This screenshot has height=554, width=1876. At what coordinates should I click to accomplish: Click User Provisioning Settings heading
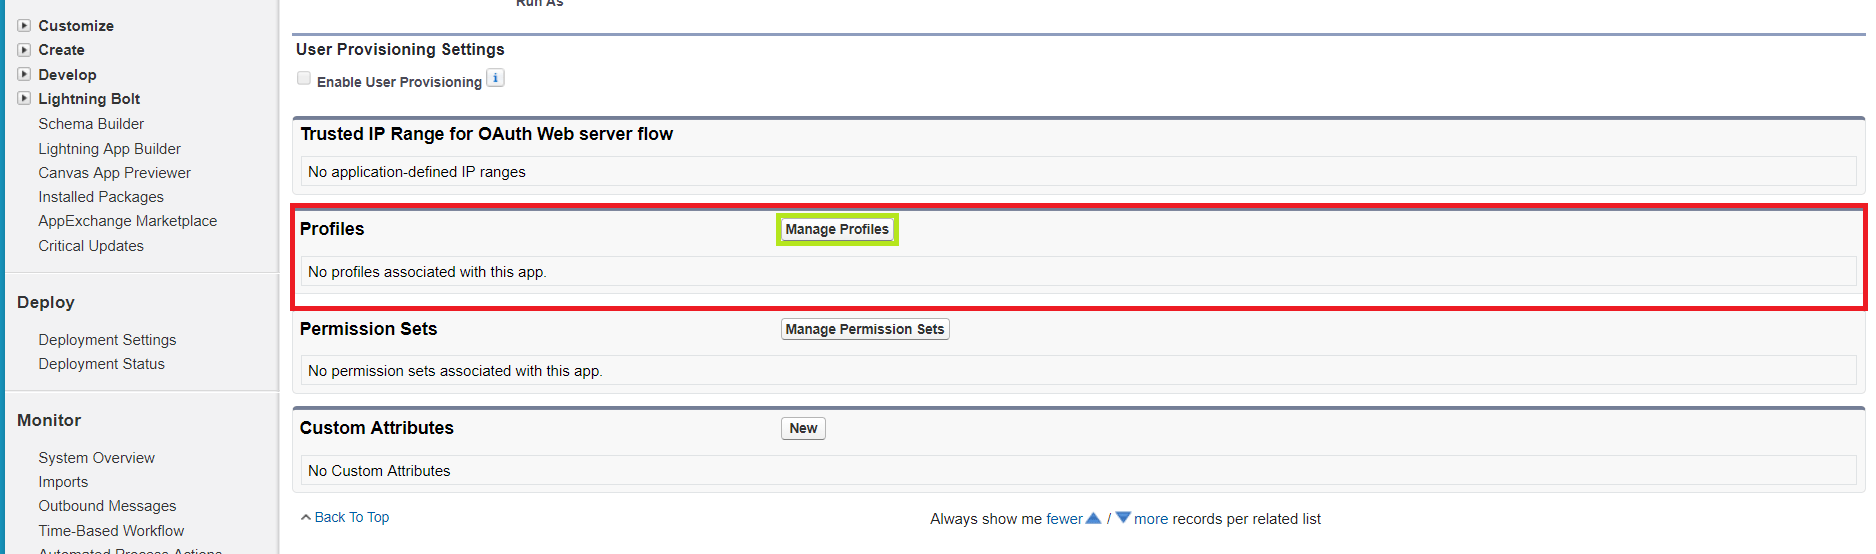pyautogui.click(x=400, y=50)
